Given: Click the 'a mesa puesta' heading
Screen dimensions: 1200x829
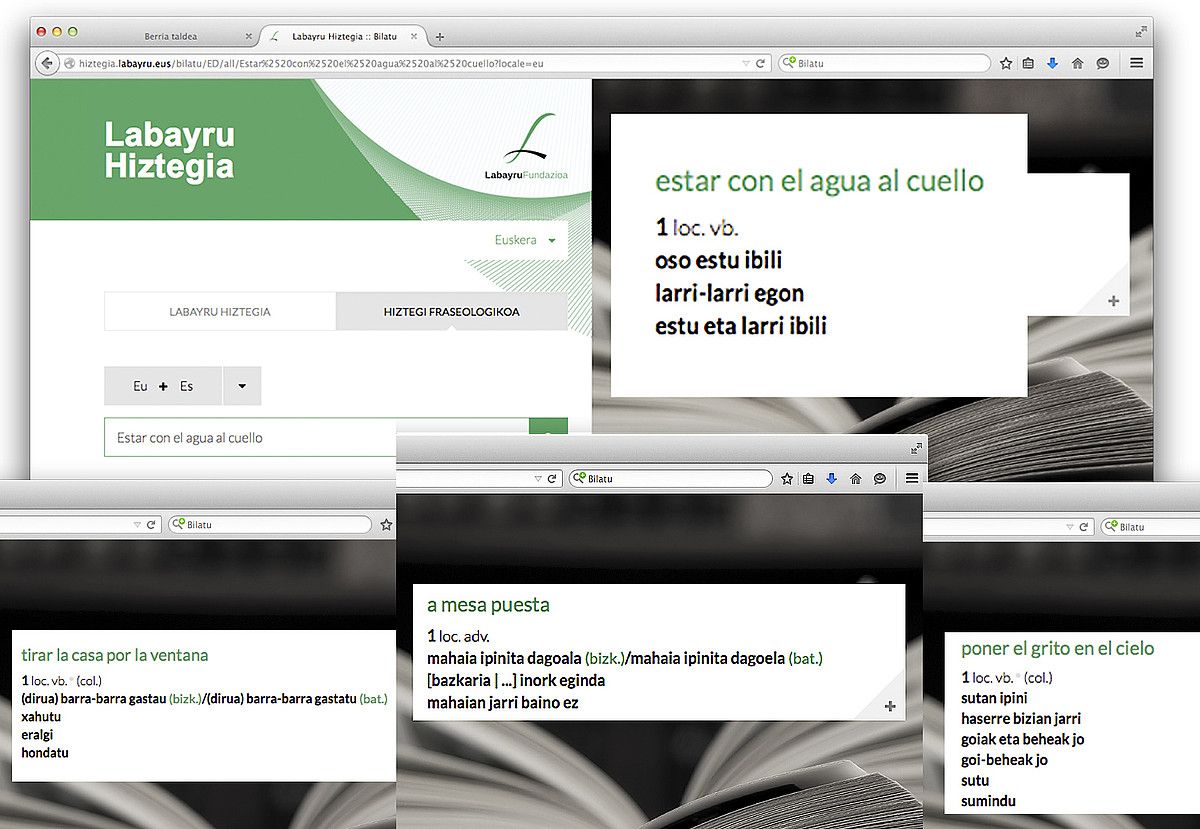Looking at the screenshot, I should pyautogui.click(x=488, y=605).
